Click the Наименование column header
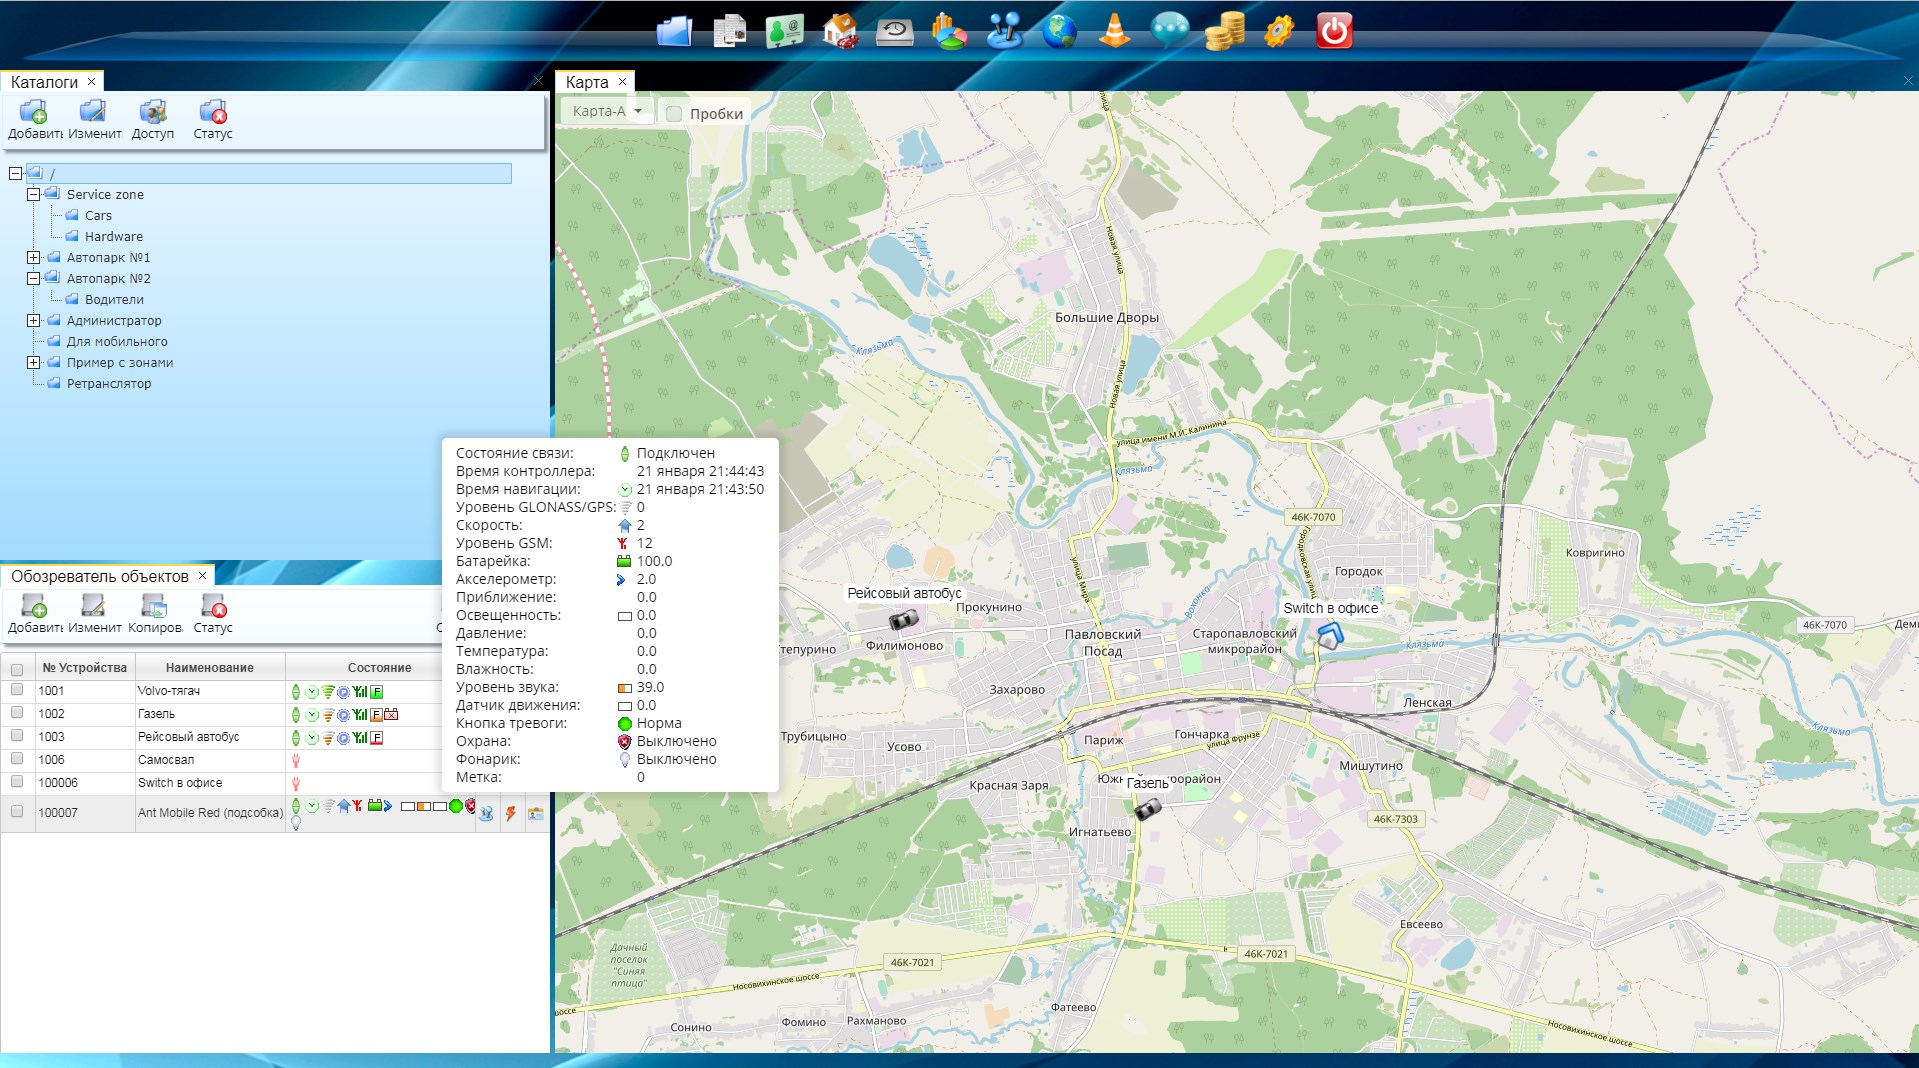This screenshot has width=1919, height=1068. coord(210,667)
